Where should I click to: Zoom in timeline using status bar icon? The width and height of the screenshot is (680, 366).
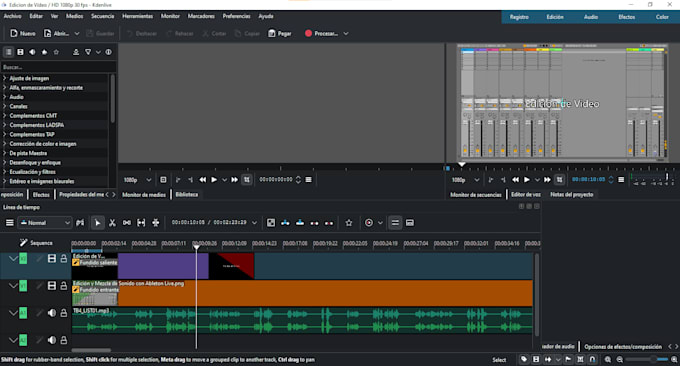674,359
